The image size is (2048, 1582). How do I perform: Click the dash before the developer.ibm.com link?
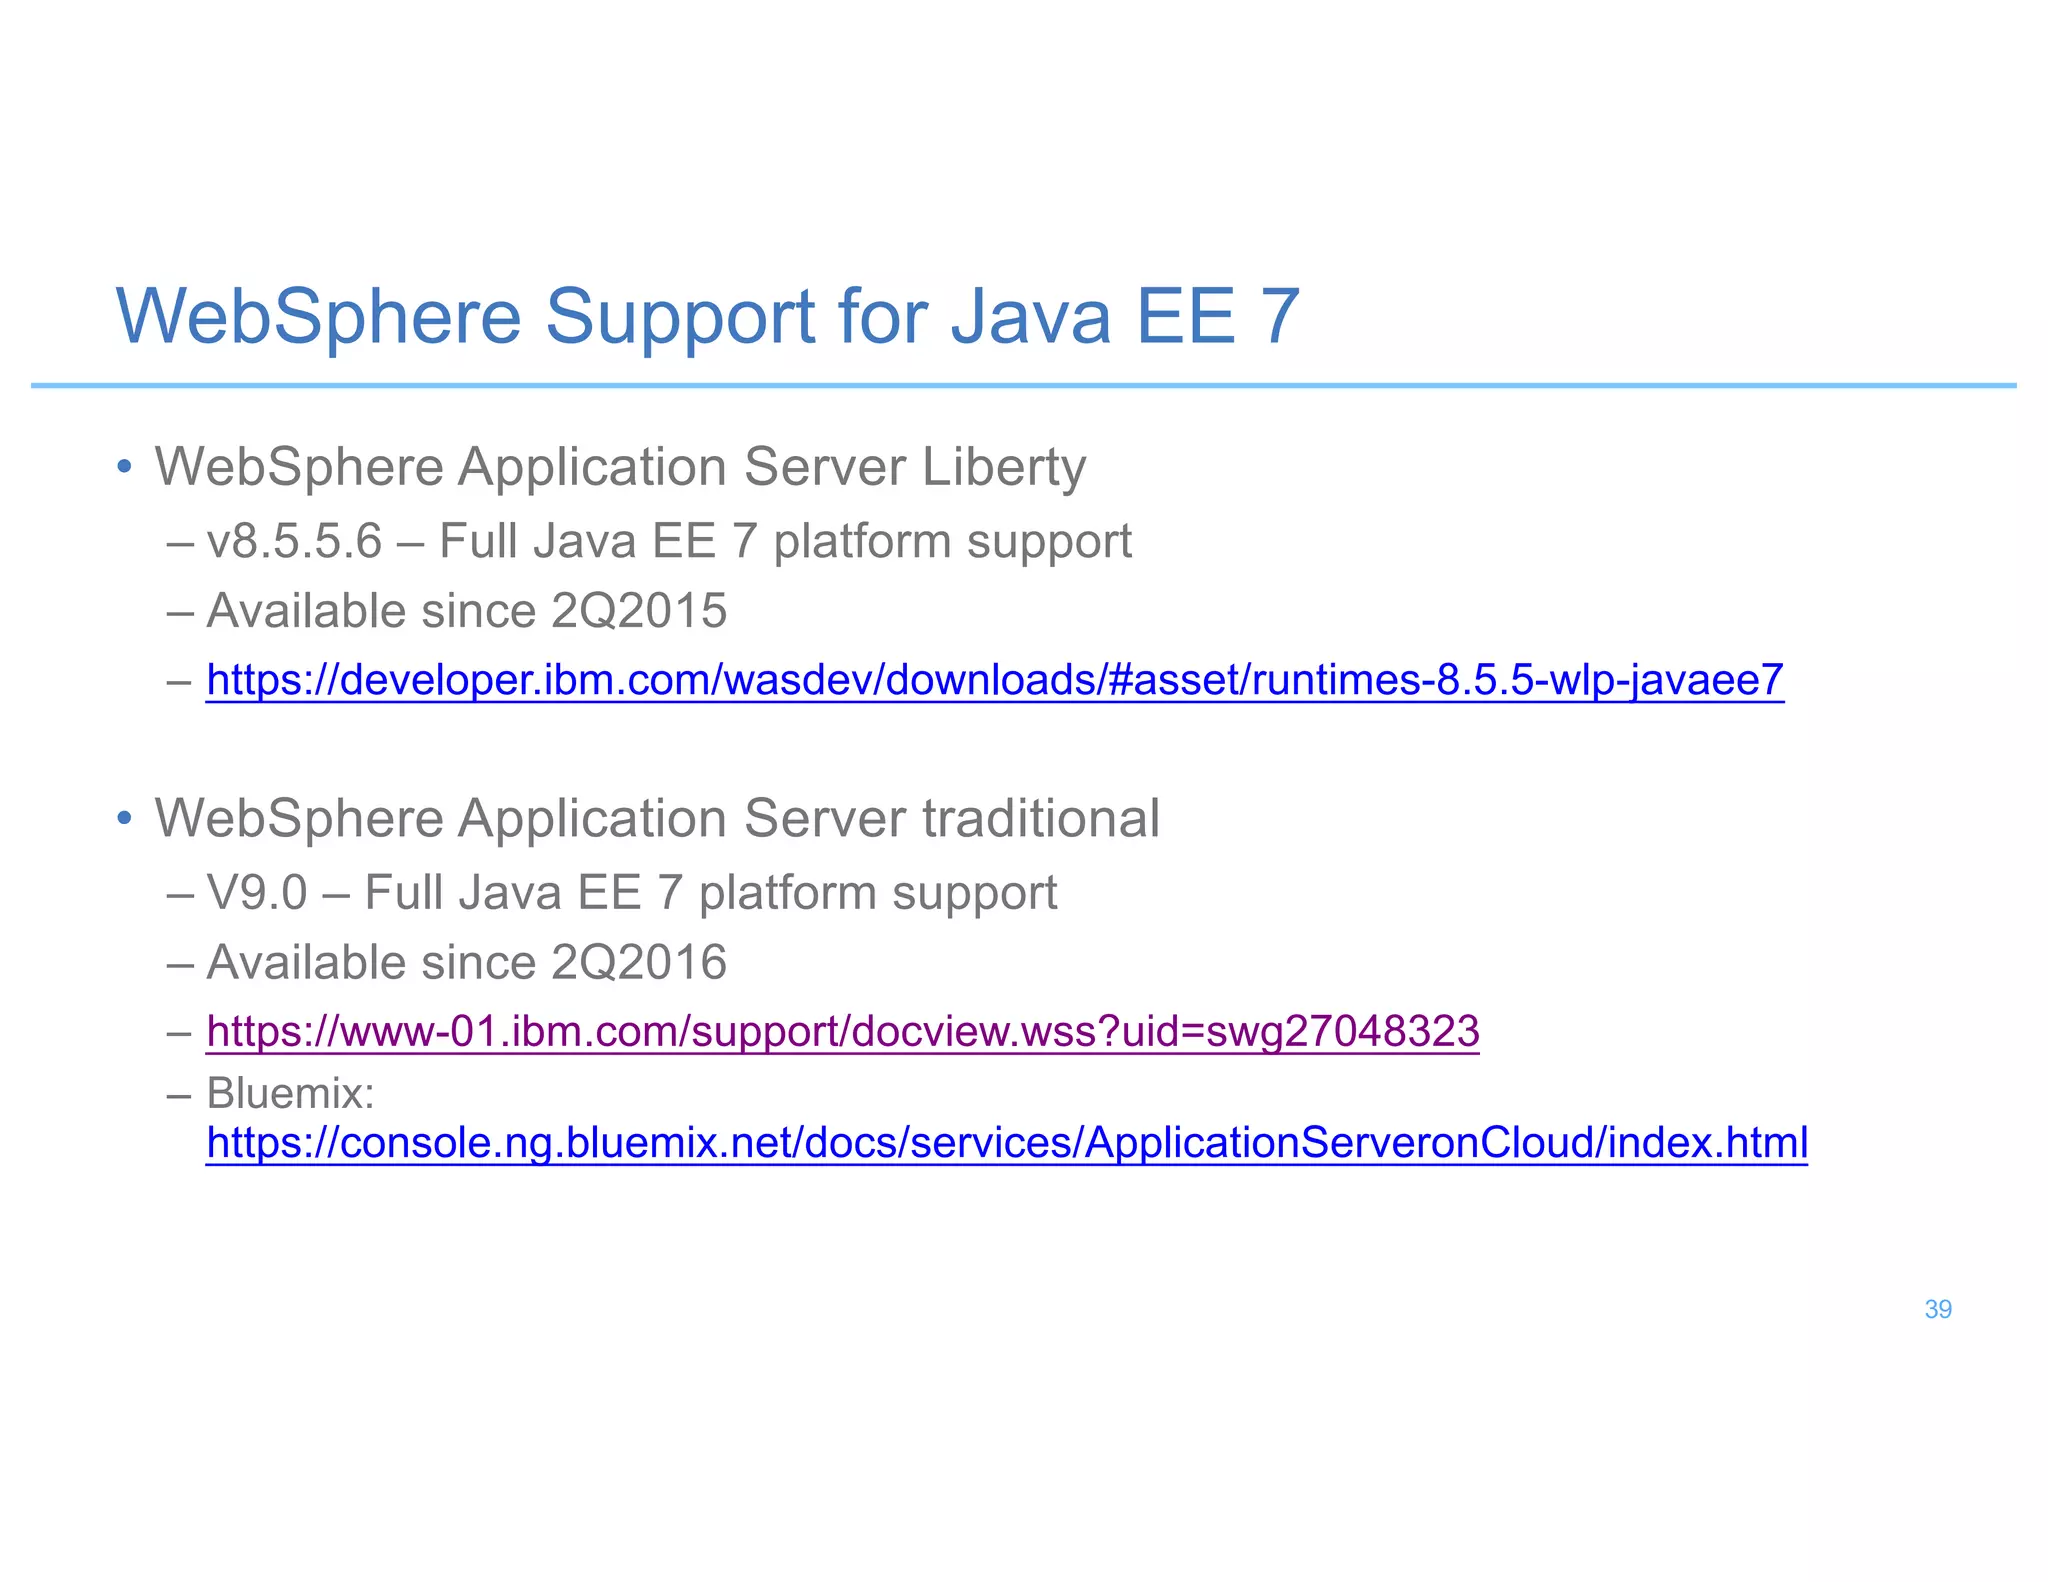point(180,682)
